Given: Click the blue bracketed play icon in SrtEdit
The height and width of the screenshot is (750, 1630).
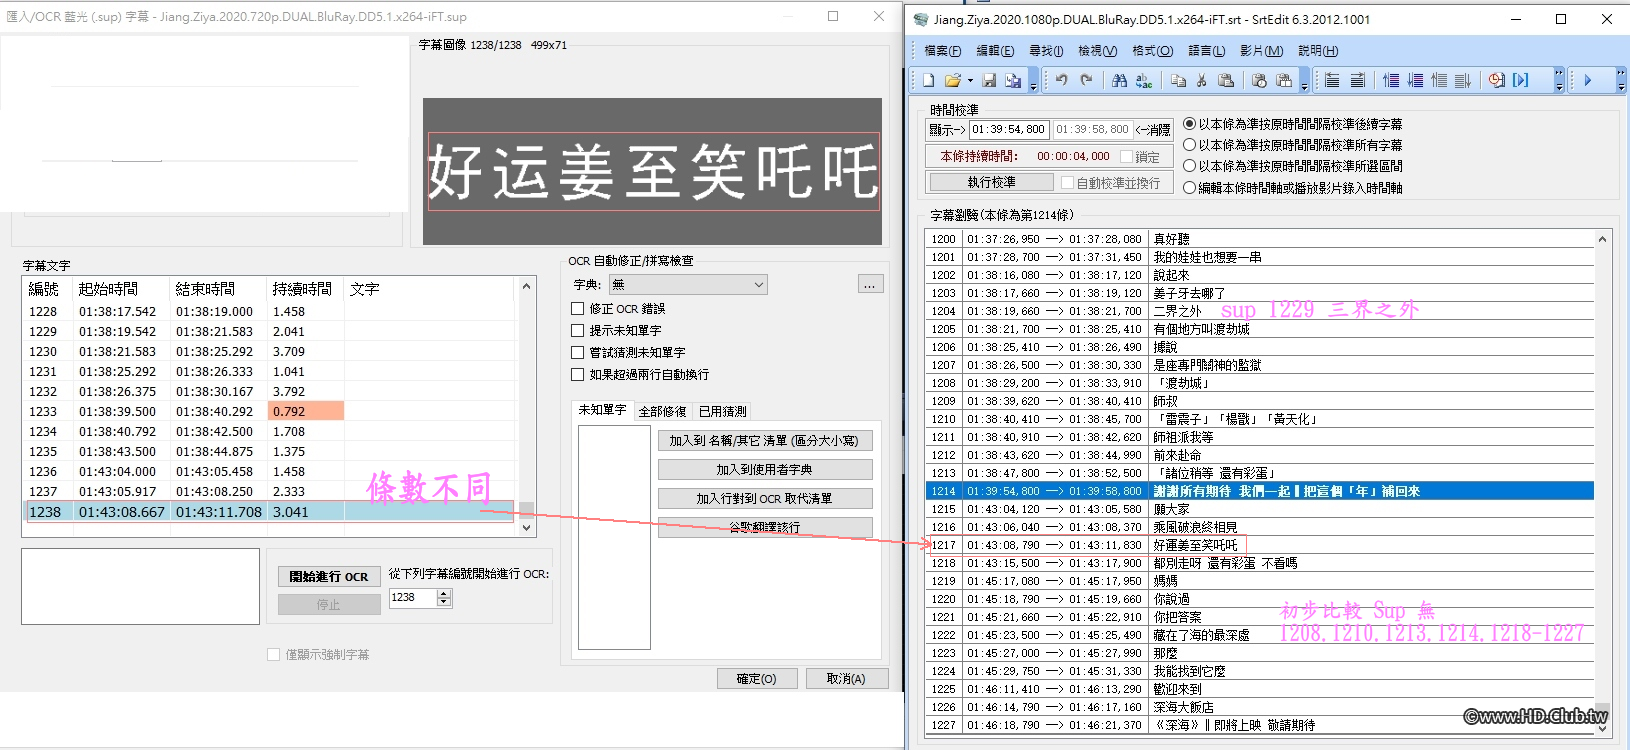Looking at the screenshot, I should [x=1520, y=80].
